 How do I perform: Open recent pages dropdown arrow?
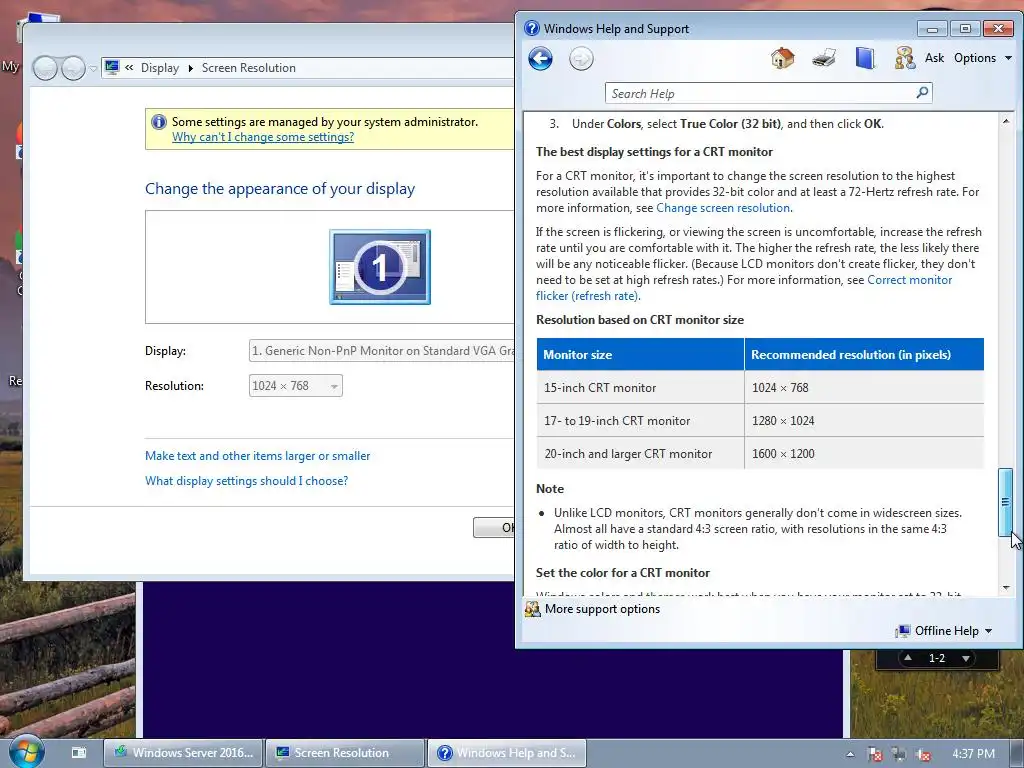[x=93, y=68]
